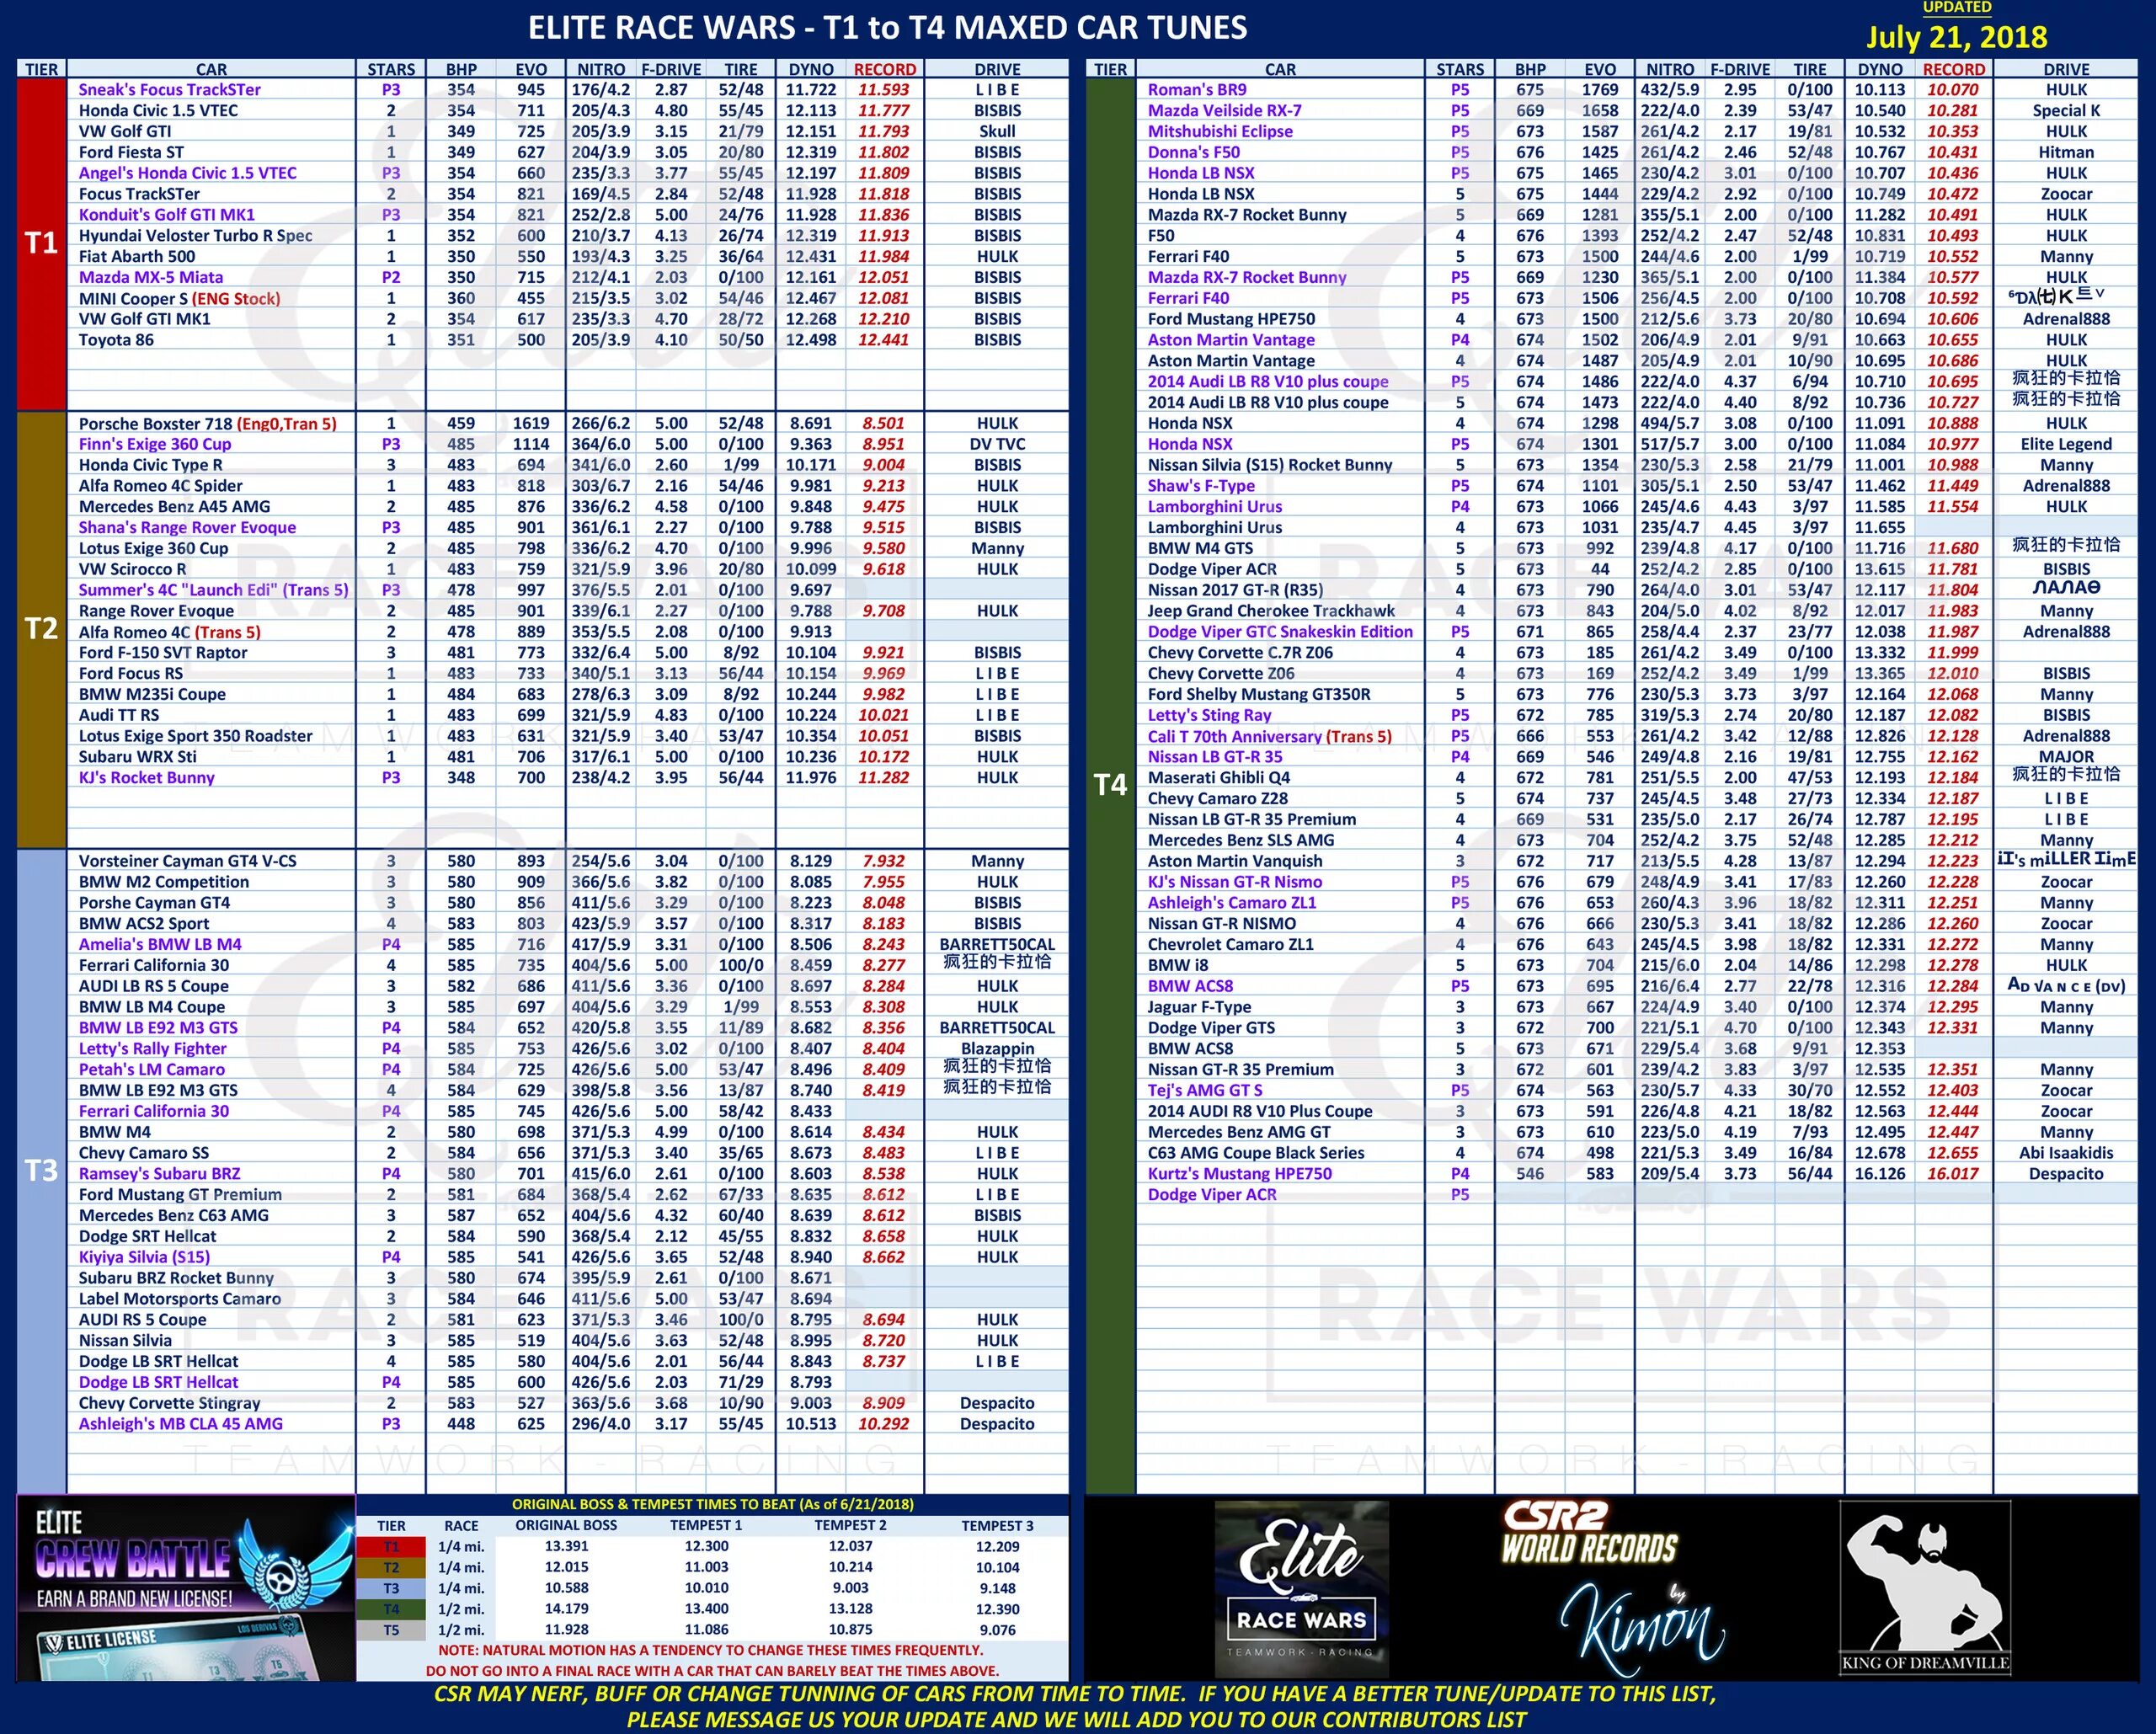Click 'Finn's Exige 360 Cup' entry
The width and height of the screenshot is (2156, 1734).
(x=155, y=444)
